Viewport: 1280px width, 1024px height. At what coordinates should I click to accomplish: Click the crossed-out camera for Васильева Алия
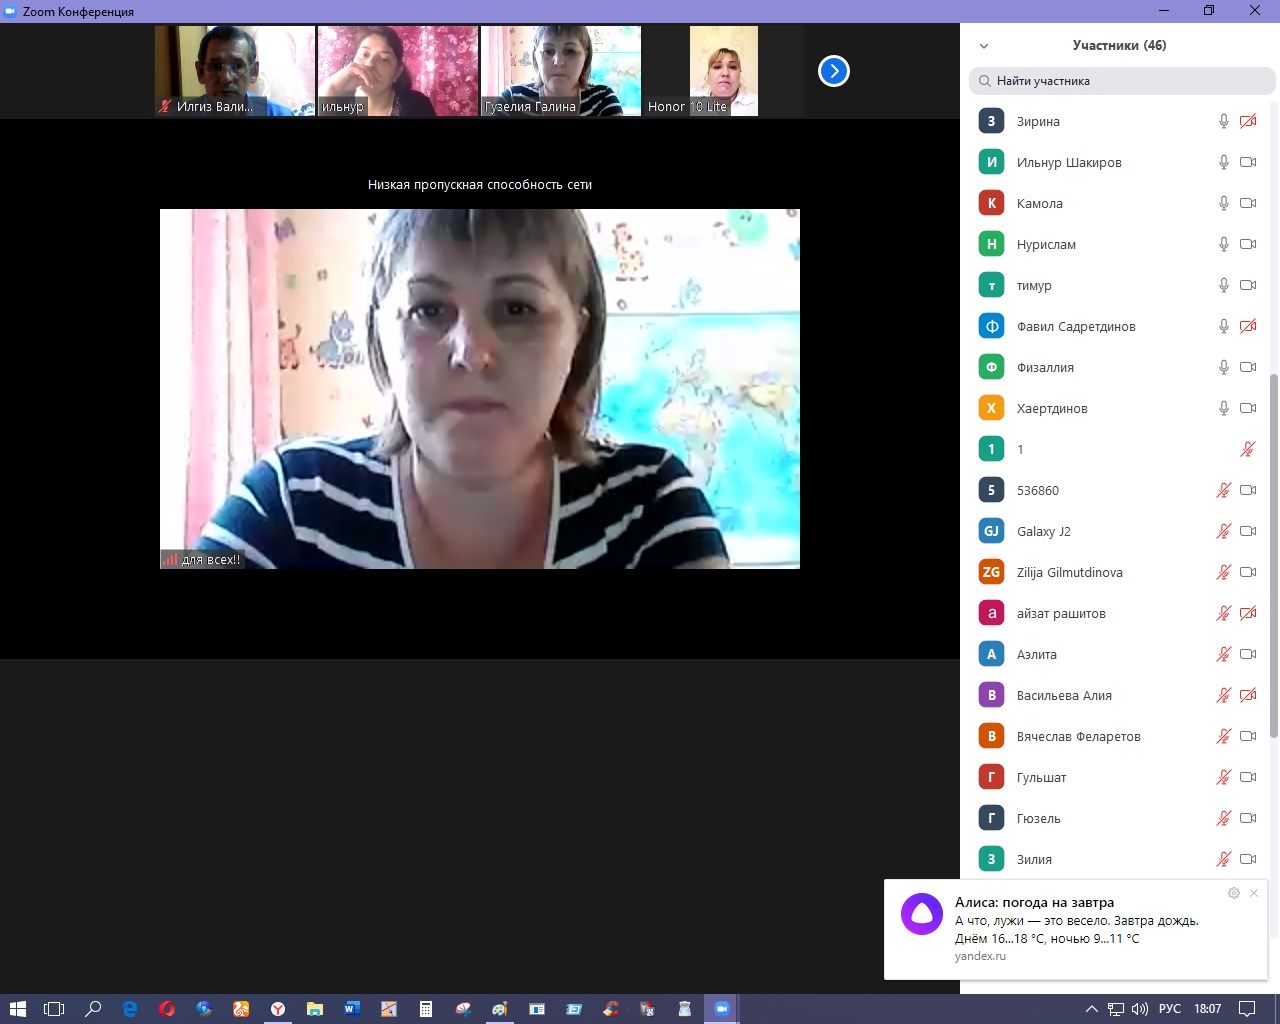[x=1248, y=695]
